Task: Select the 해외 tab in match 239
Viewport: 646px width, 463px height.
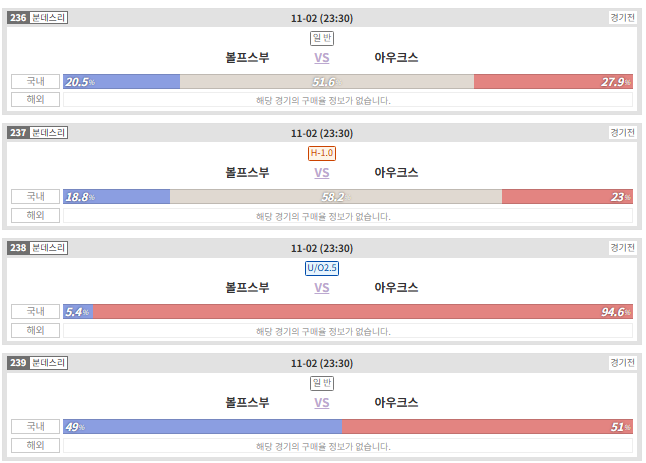Action: coord(35,445)
